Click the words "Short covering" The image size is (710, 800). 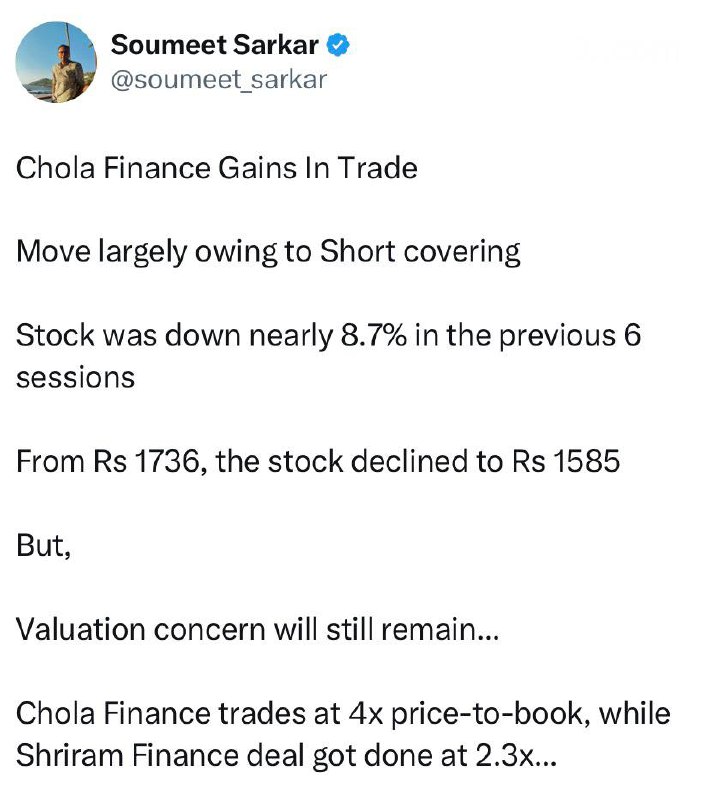tap(420, 250)
